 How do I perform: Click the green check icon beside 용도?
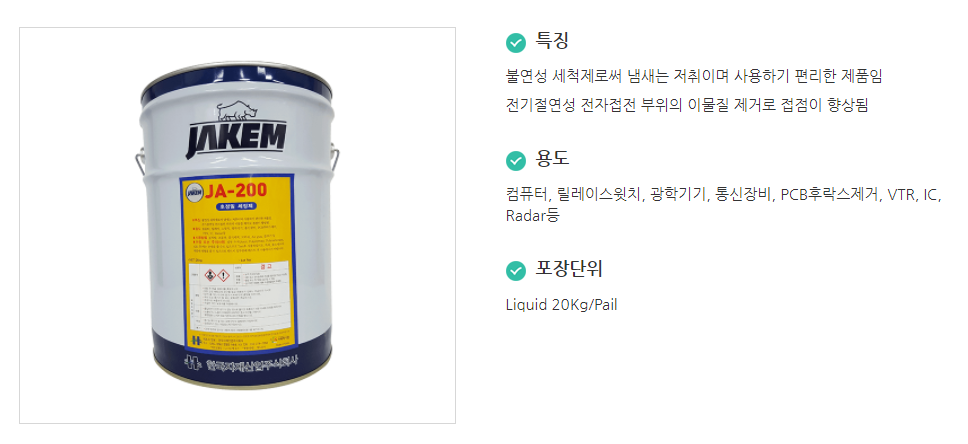click(515, 160)
